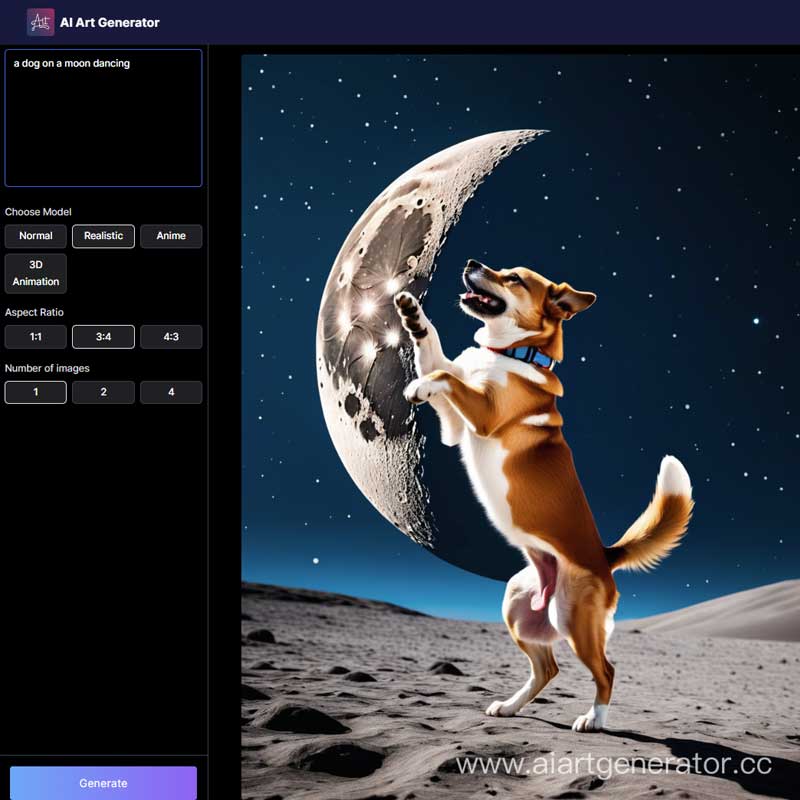Switch to the Normal model

point(35,236)
